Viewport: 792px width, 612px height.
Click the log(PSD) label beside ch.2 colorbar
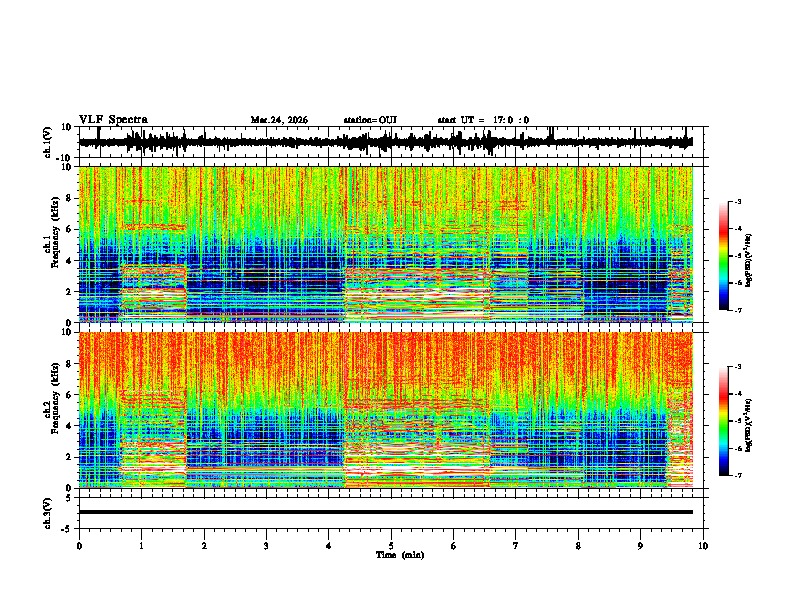click(749, 425)
